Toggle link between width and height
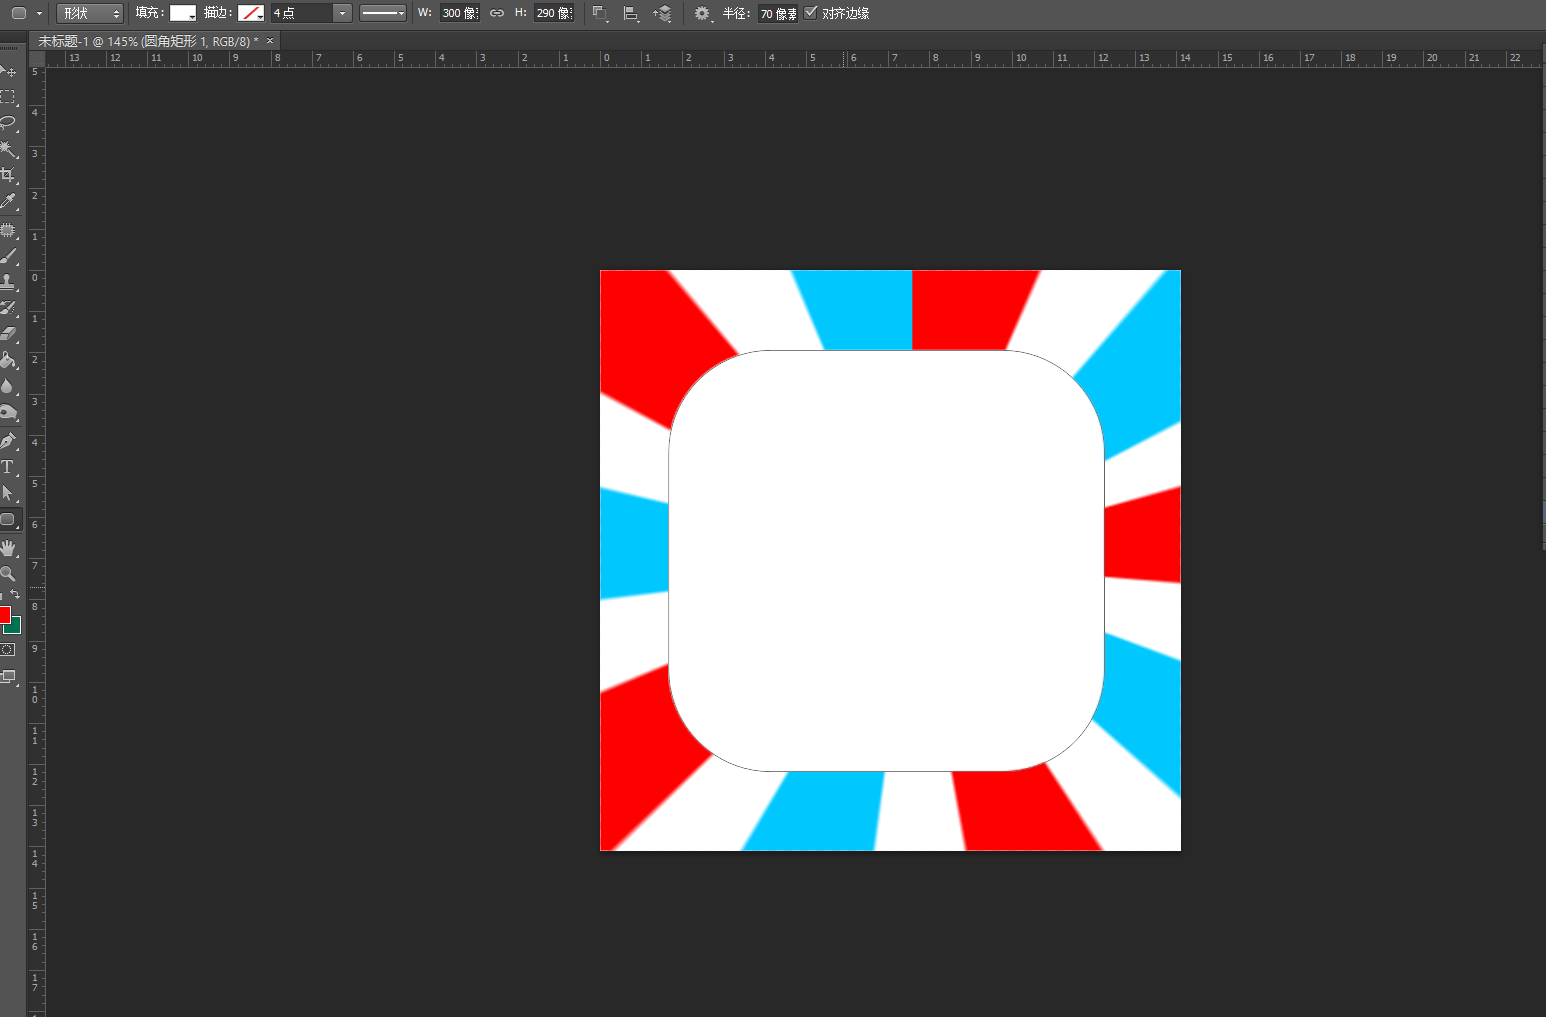This screenshot has height=1017, width=1546. pyautogui.click(x=497, y=13)
